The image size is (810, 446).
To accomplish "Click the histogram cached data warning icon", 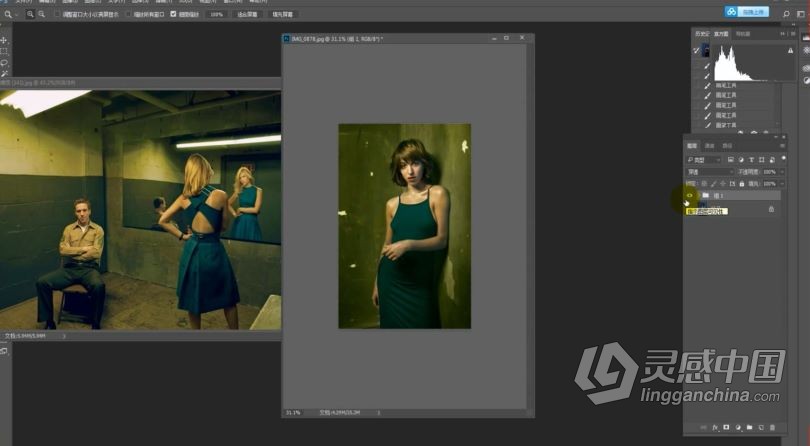I will (790, 51).
